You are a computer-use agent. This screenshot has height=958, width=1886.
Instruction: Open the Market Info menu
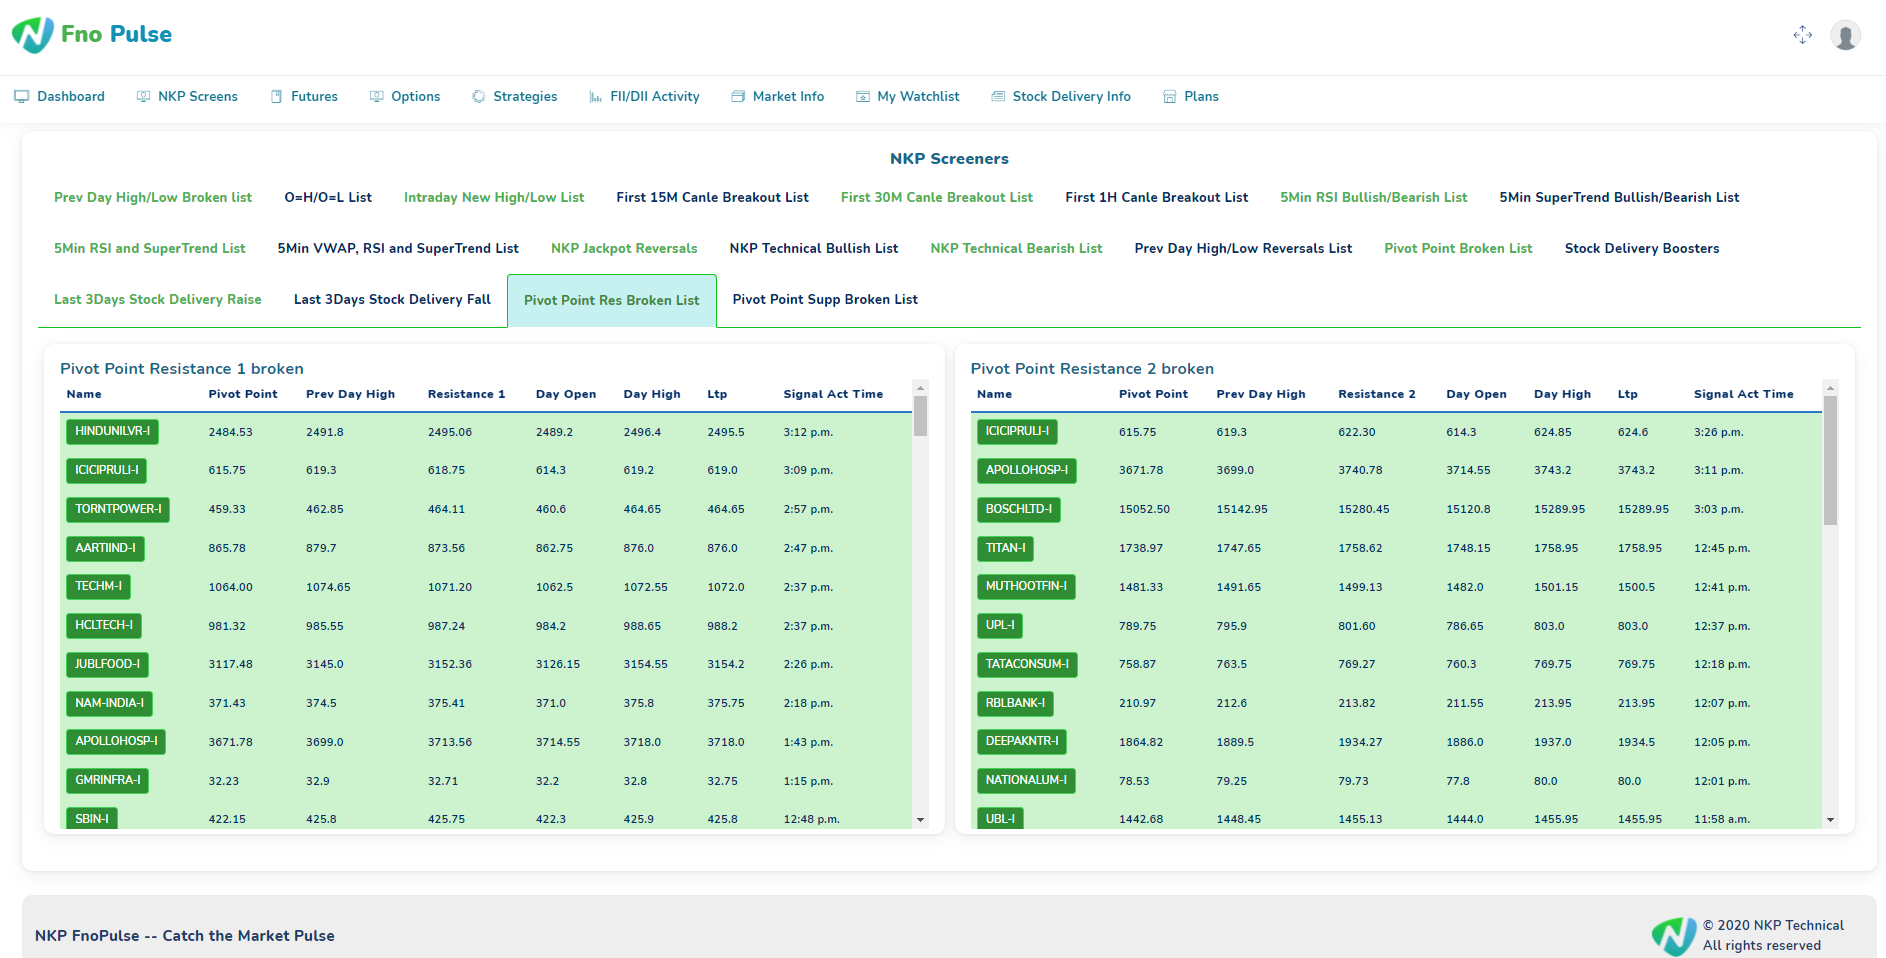778,97
